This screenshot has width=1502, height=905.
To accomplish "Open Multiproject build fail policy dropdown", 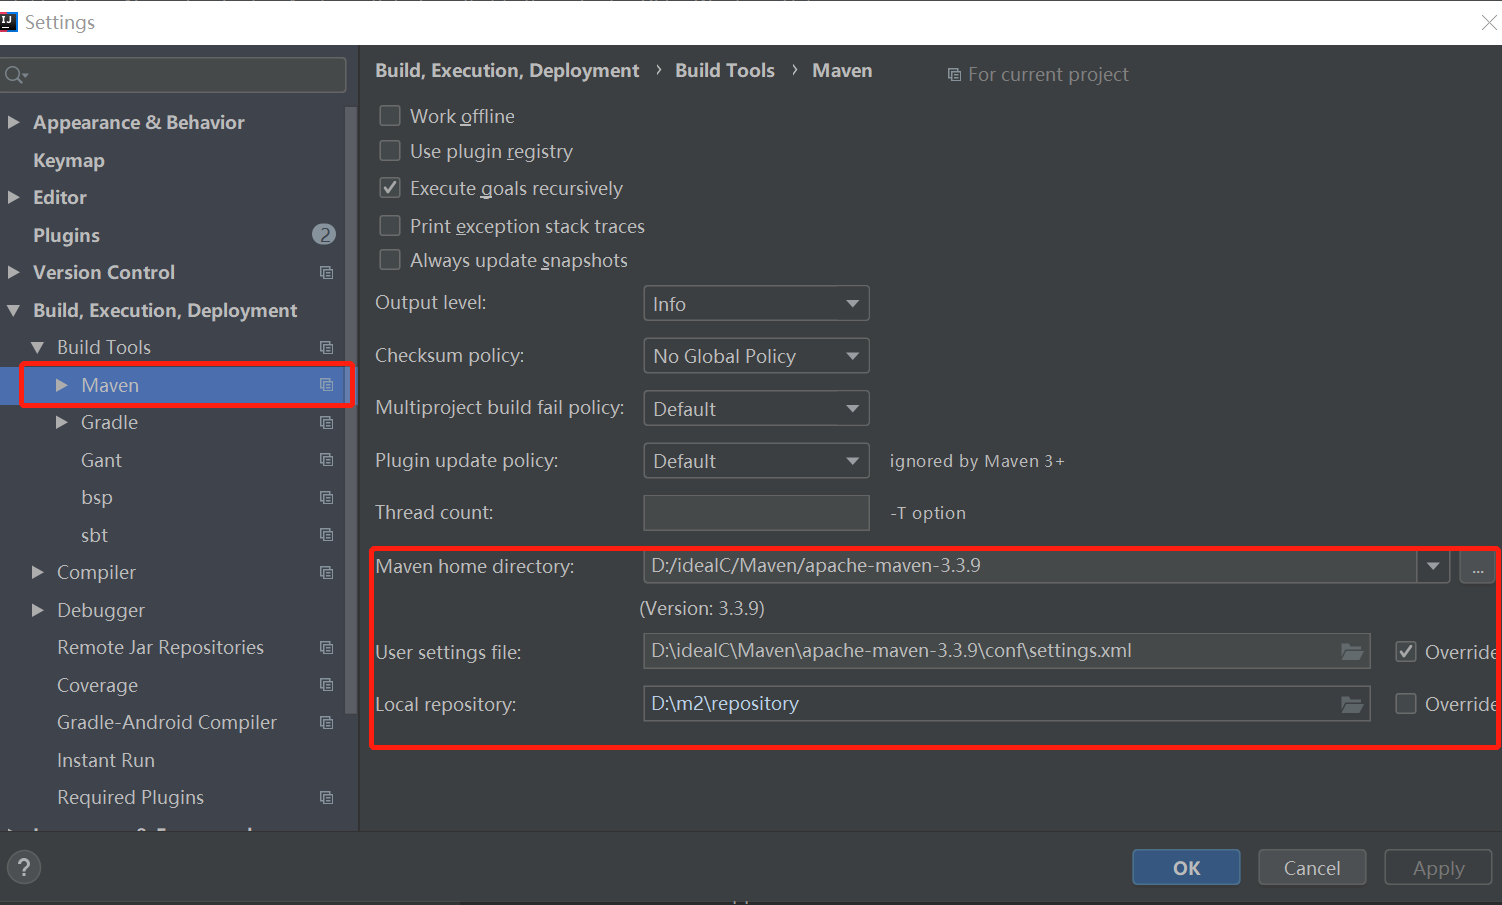I will click(x=756, y=408).
